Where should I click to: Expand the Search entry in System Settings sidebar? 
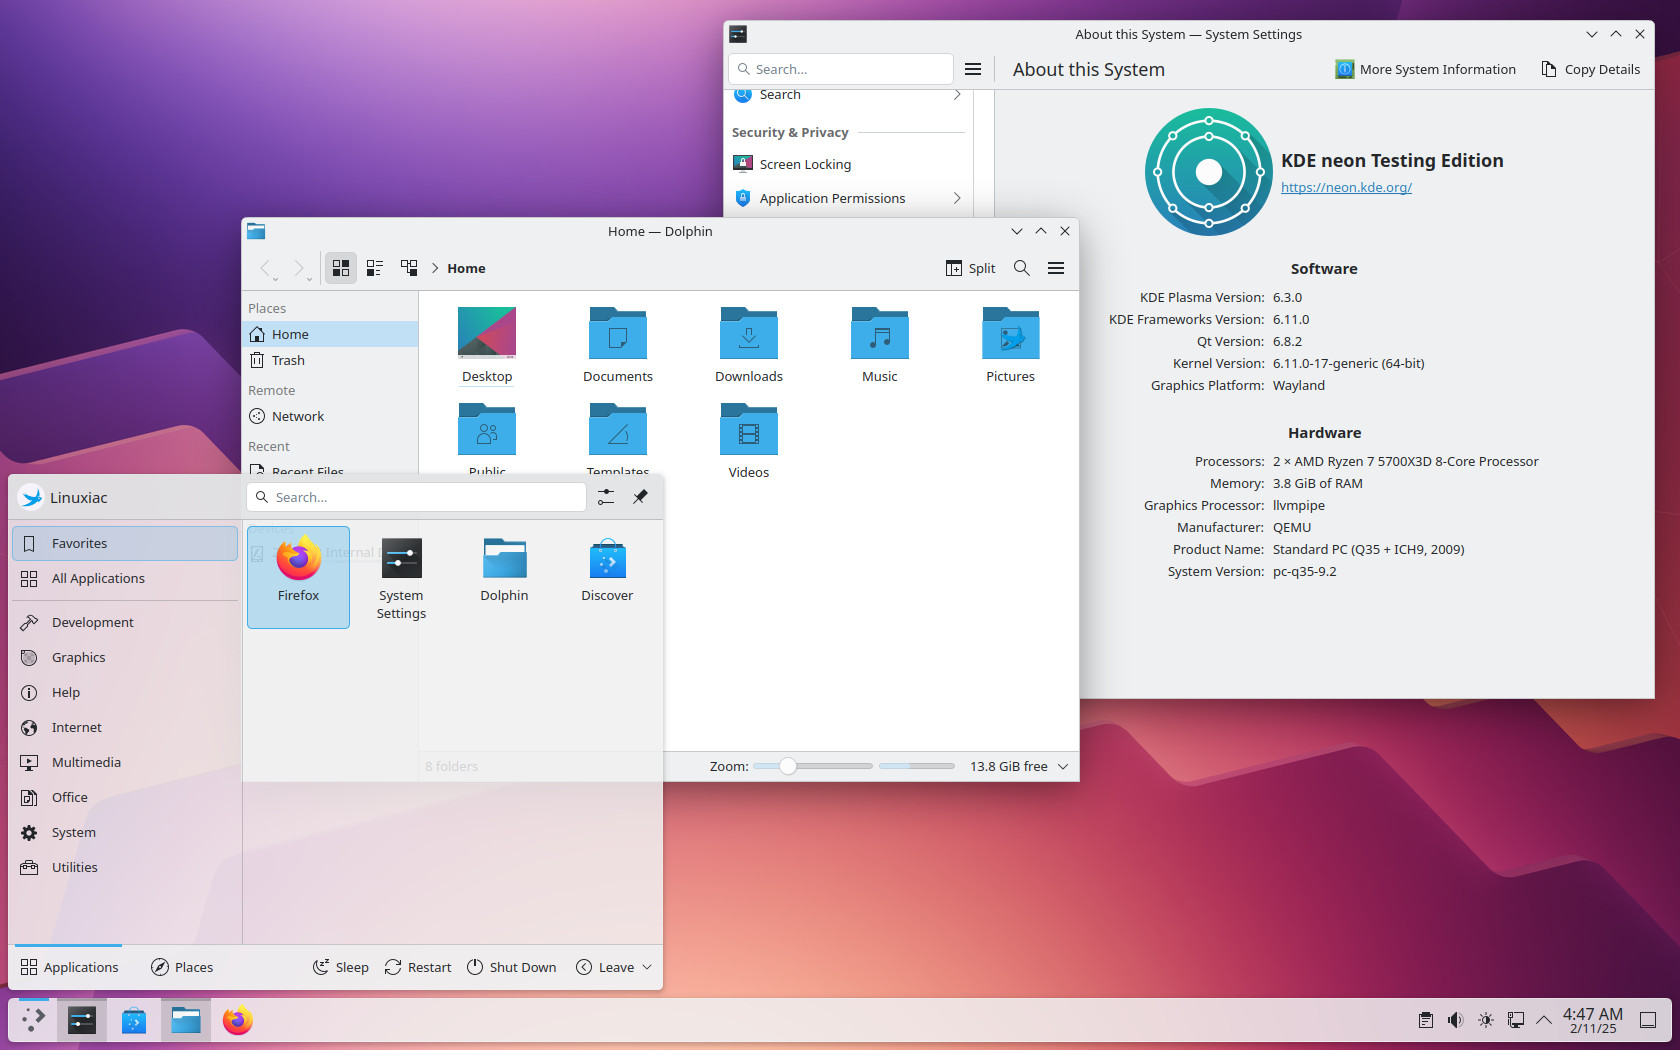point(957,95)
